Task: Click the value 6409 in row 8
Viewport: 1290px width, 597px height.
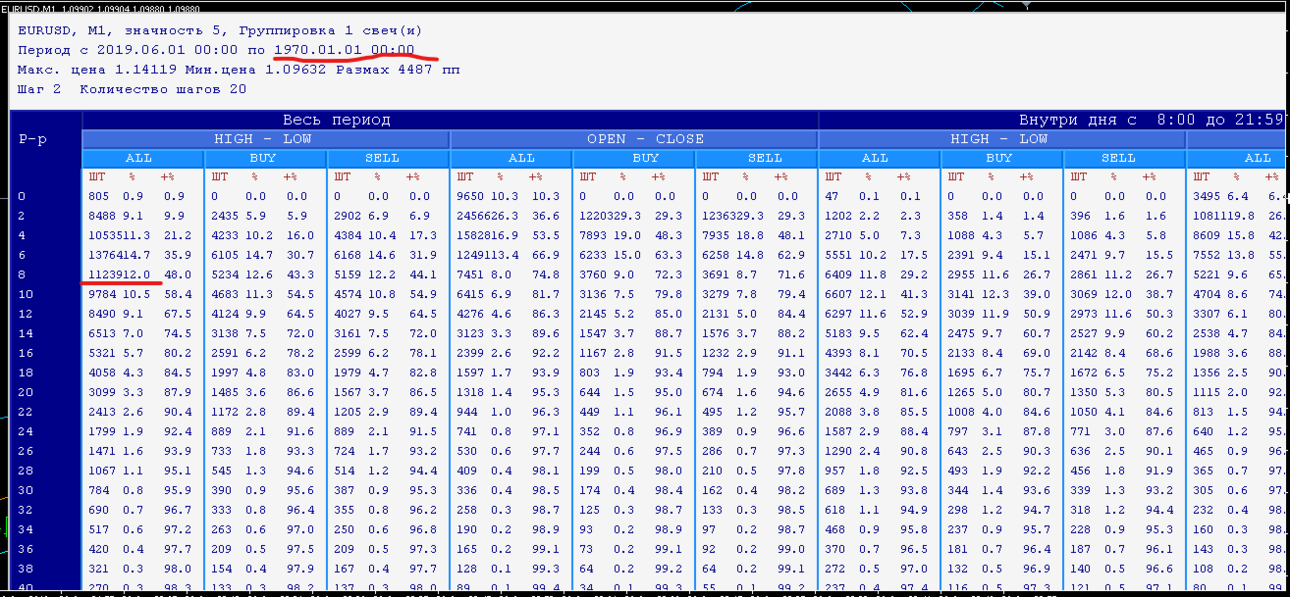Action: tap(841, 275)
